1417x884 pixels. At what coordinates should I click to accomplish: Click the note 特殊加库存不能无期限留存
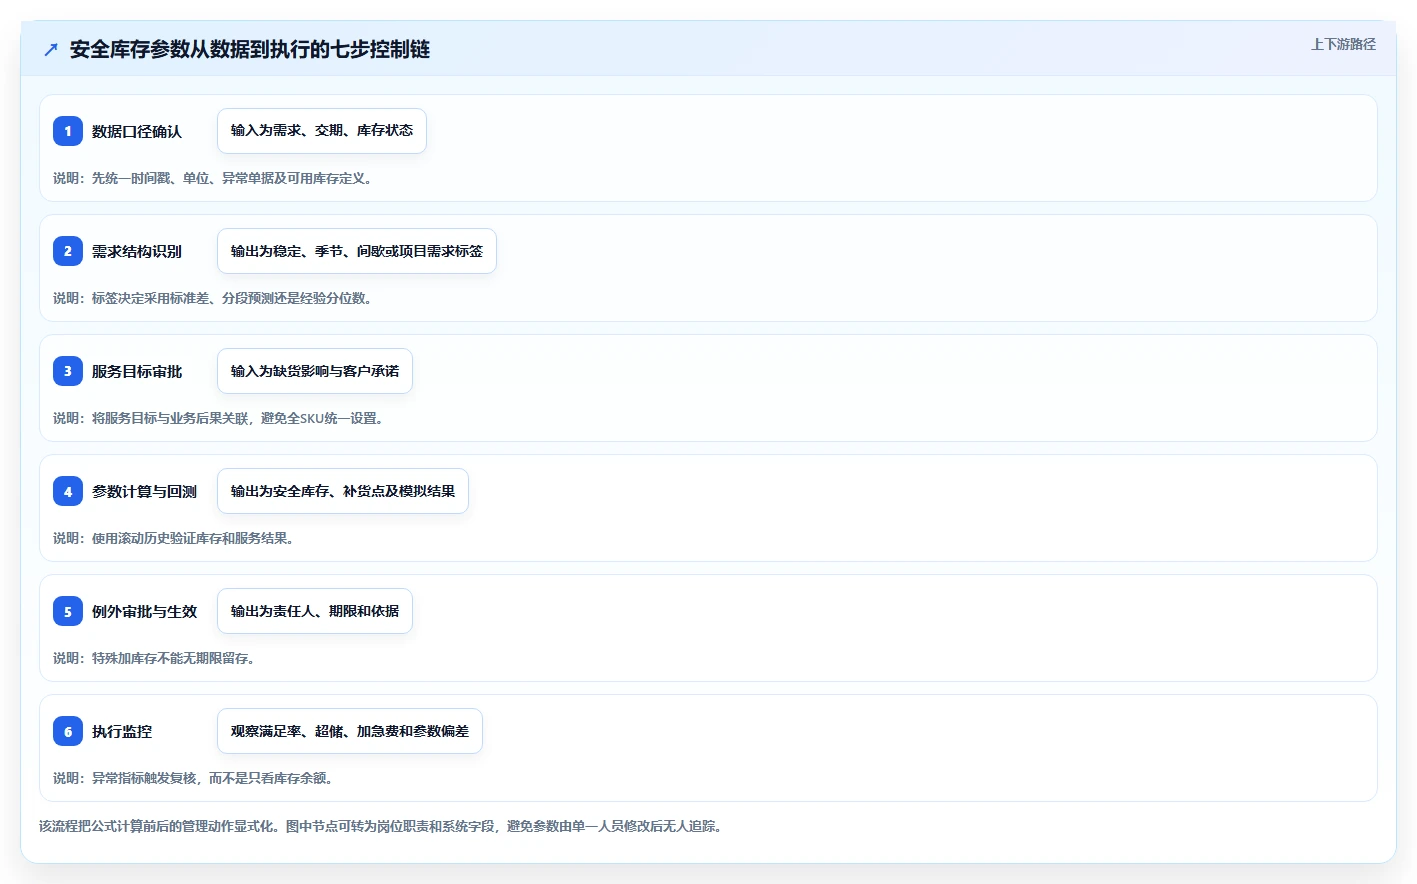point(156,658)
